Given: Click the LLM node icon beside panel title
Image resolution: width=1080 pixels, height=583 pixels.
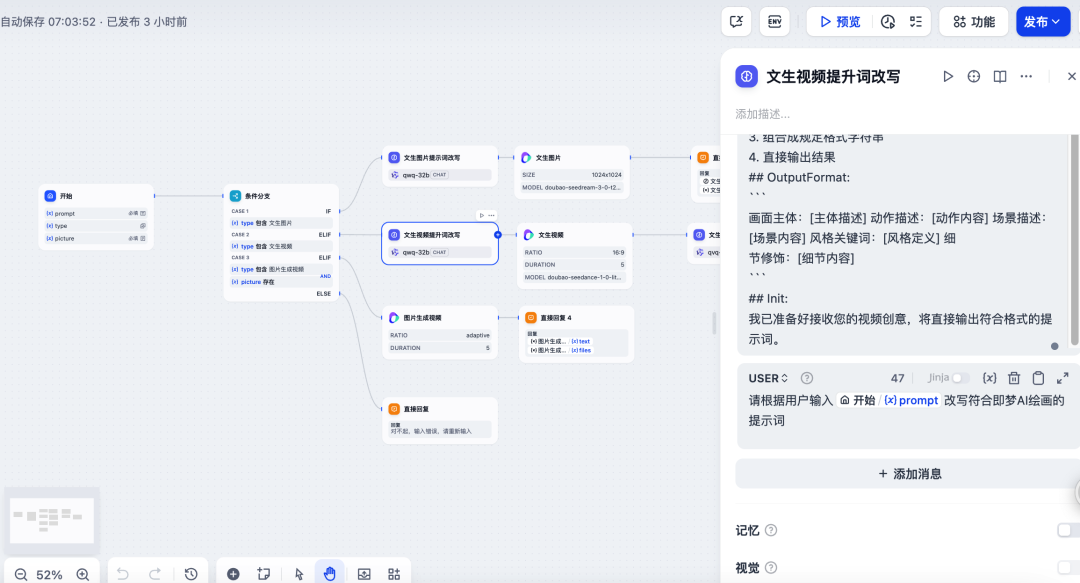Looking at the screenshot, I should click(746, 76).
